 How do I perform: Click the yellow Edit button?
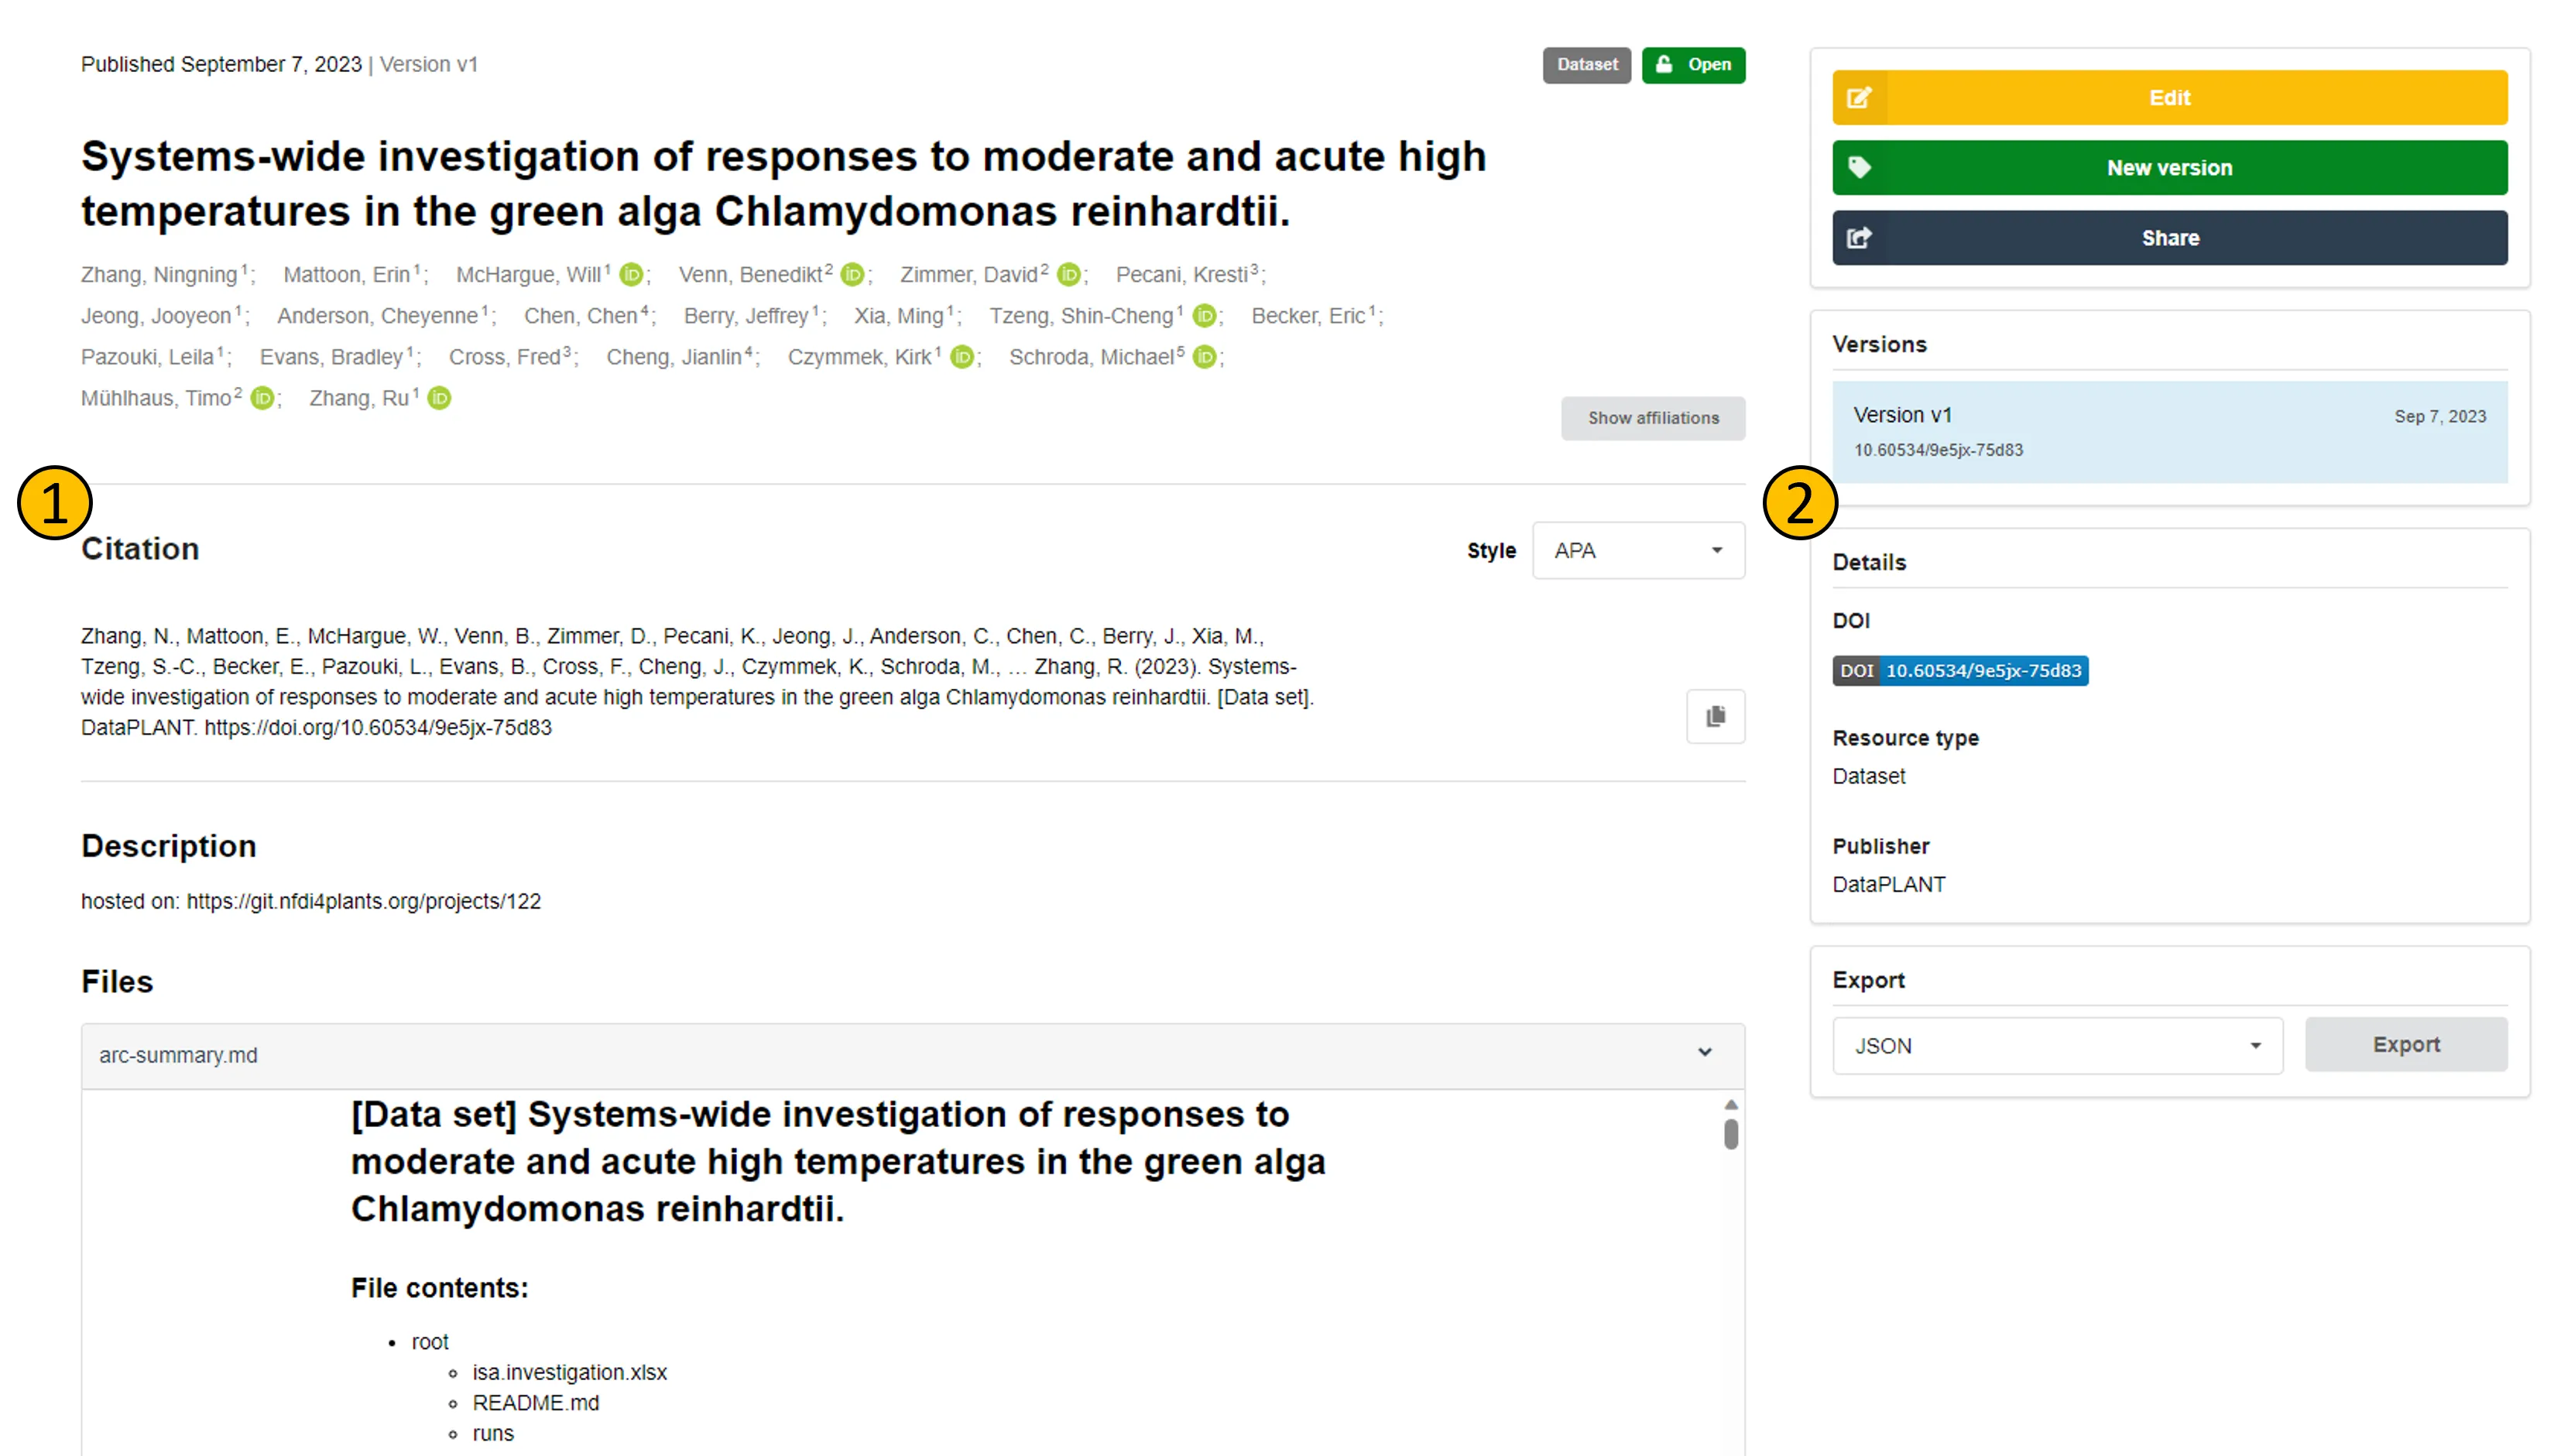click(2168, 98)
